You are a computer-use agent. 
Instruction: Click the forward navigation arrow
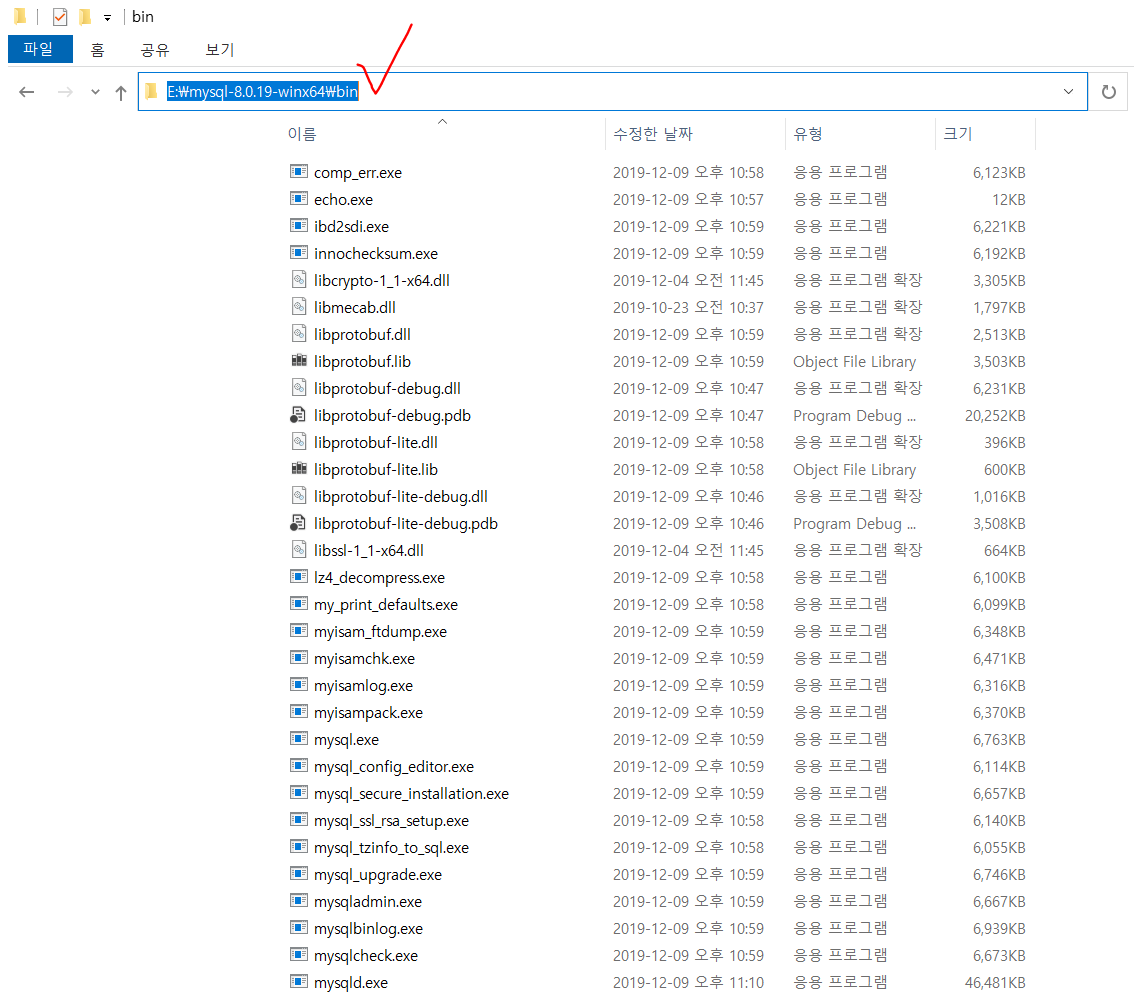point(65,92)
